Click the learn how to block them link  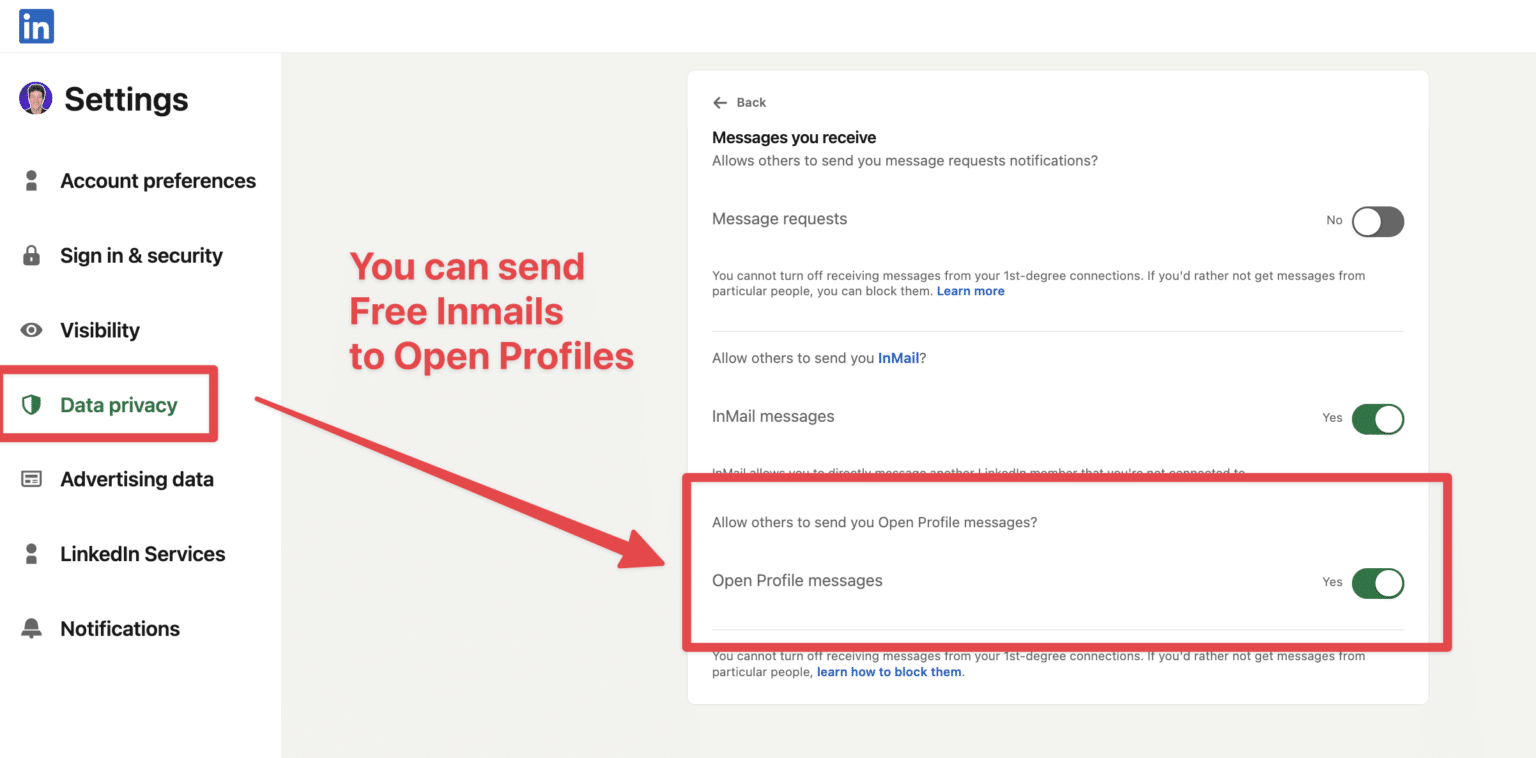[888, 671]
